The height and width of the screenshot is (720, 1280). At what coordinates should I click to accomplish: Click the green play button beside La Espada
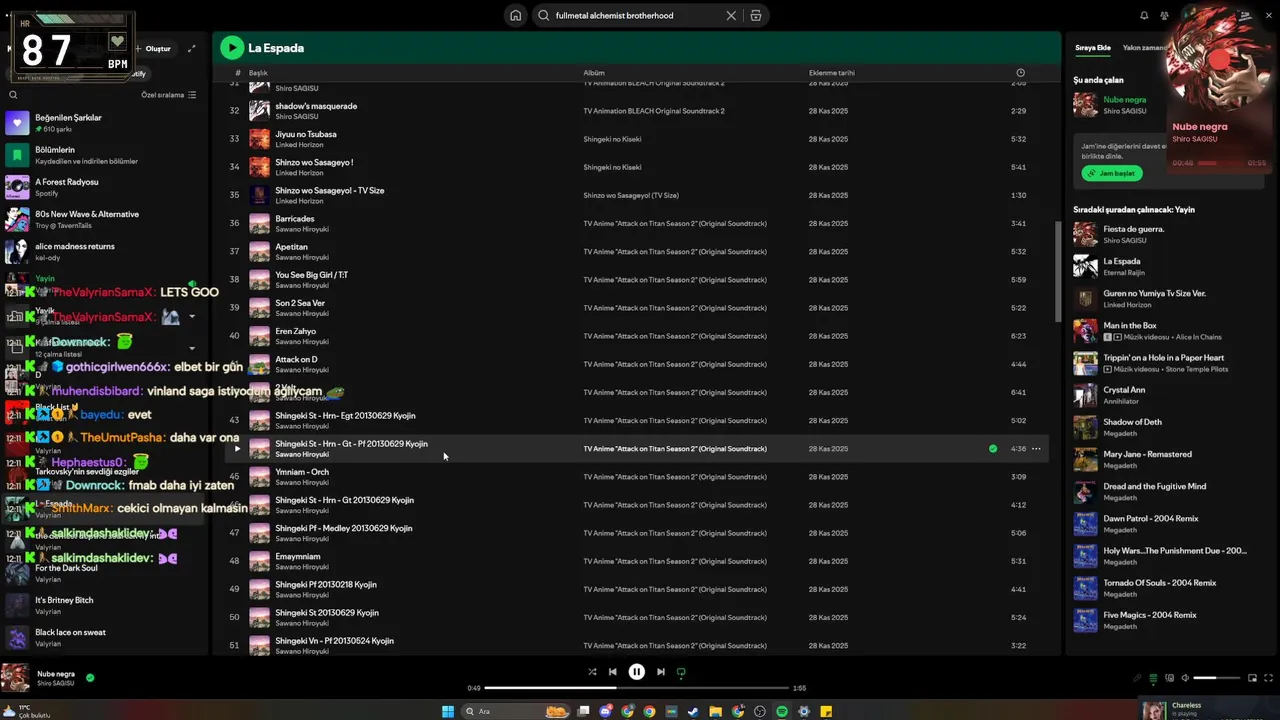[232, 47]
